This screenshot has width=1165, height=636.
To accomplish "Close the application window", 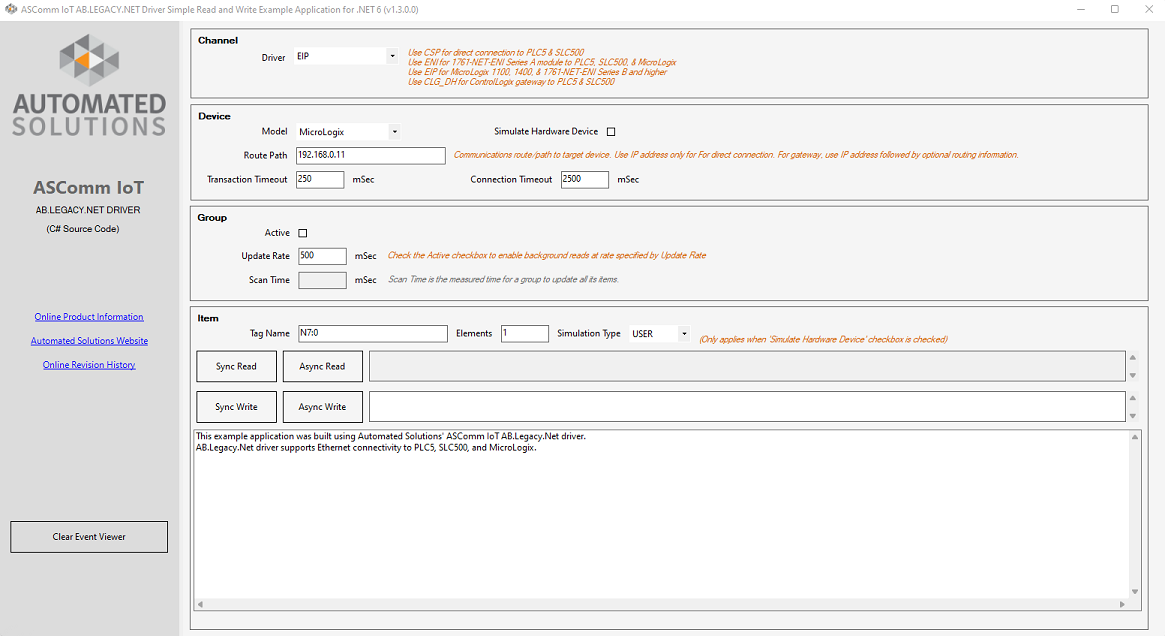I will tap(1149, 10).
